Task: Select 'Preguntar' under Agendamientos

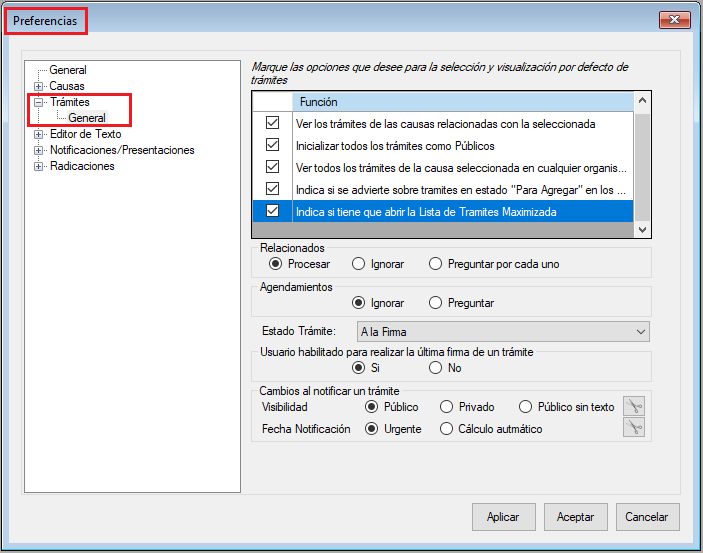Action: click(435, 303)
